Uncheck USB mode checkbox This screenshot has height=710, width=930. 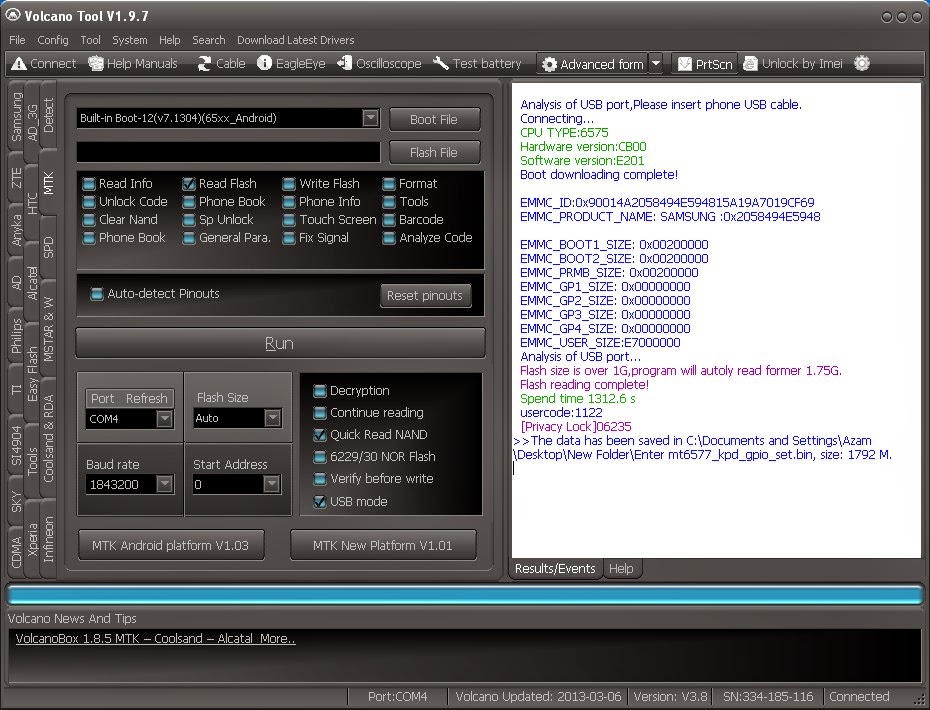pyautogui.click(x=320, y=502)
